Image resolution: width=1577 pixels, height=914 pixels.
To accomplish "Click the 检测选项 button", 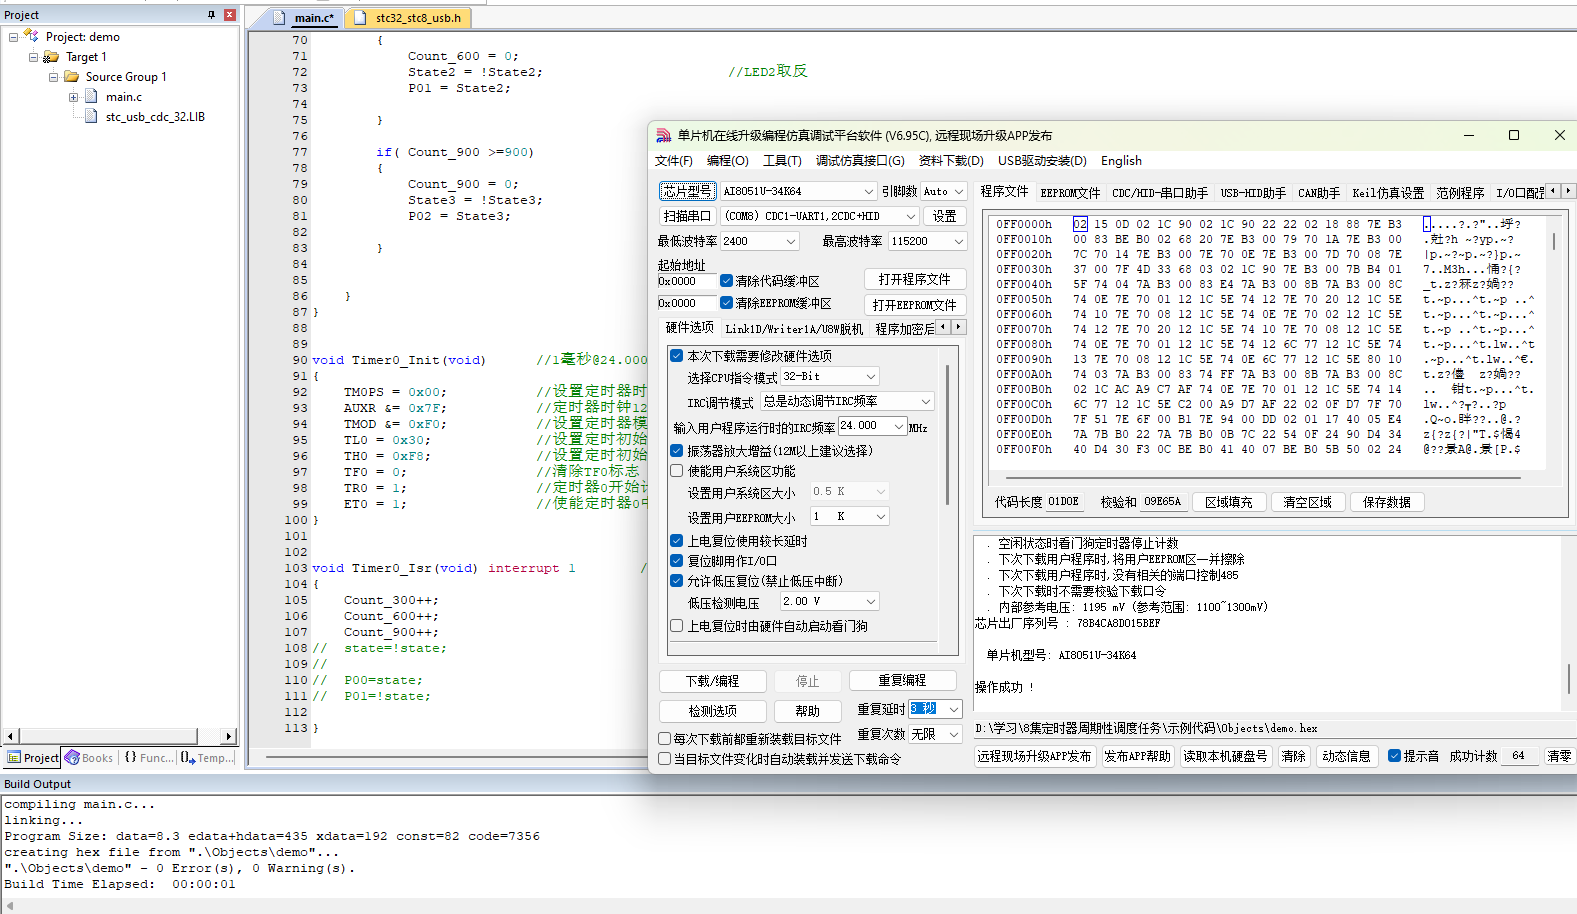I will (x=712, y=711).
